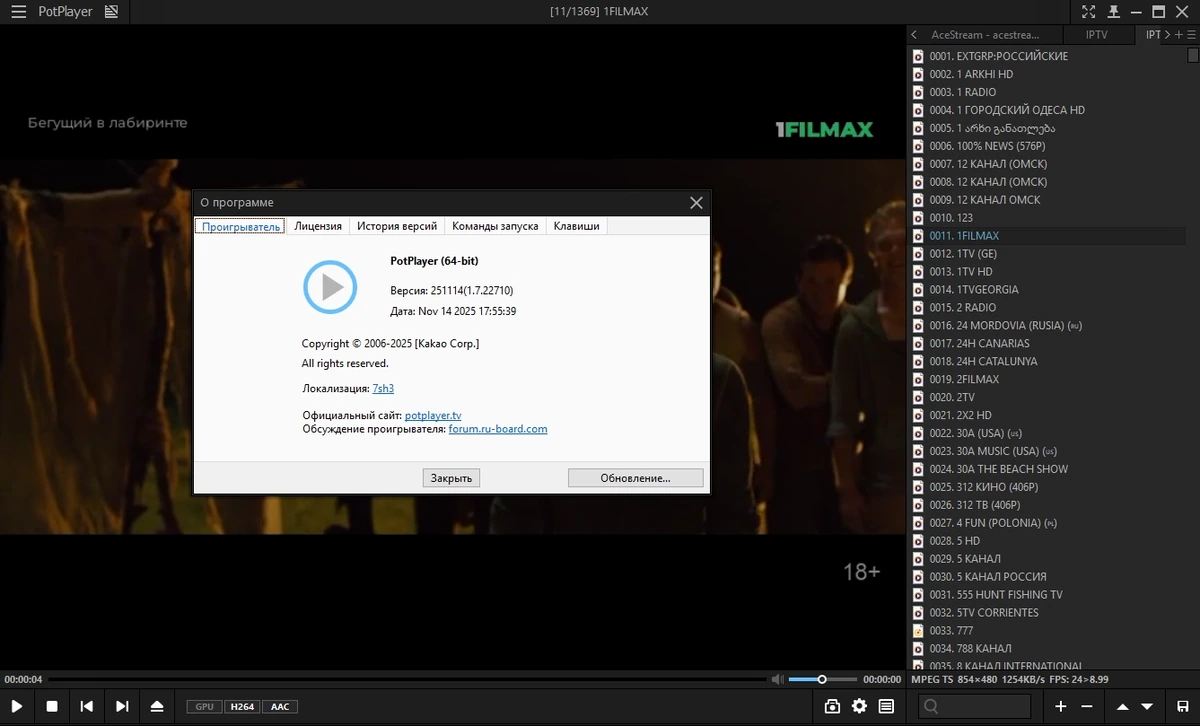Click the Eject/Open file icon
The height and width of the screenshot is (726, 1200).
click(x=157, y=706)
